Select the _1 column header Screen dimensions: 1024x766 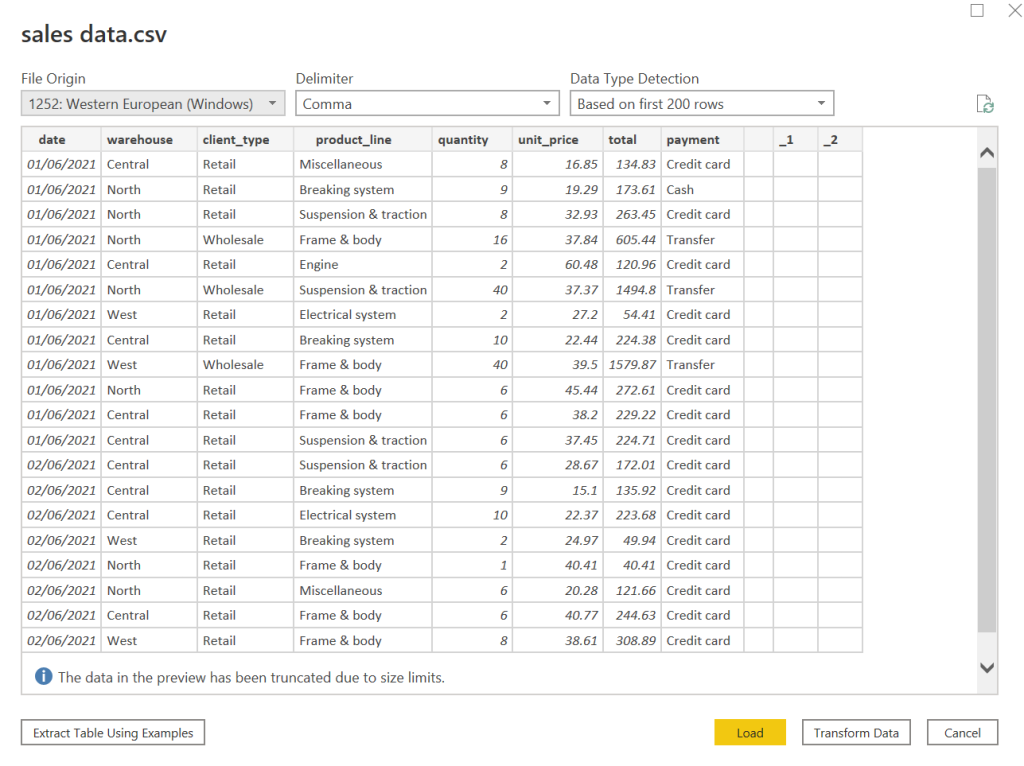795,140
